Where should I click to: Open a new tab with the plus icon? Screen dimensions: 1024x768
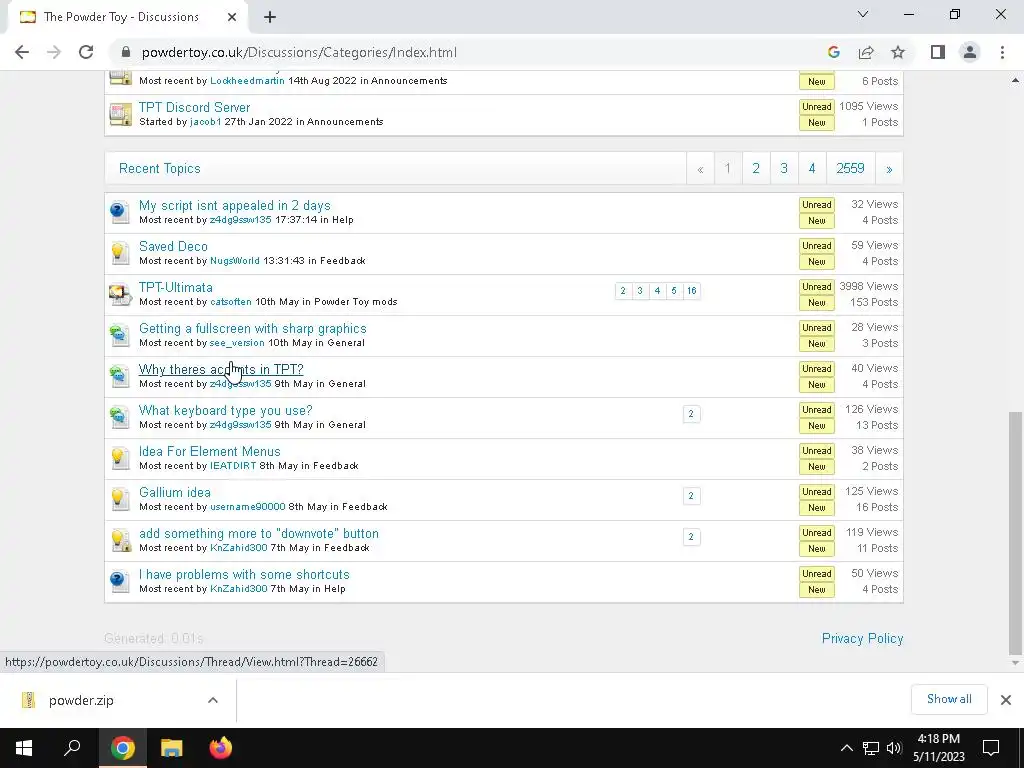(x=270, y=17)
